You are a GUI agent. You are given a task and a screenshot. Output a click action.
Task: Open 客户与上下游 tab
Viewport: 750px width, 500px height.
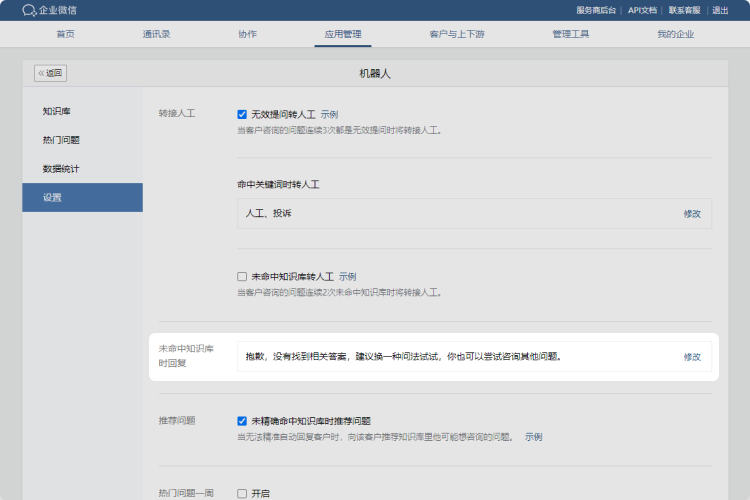click(x=457, y=34)
